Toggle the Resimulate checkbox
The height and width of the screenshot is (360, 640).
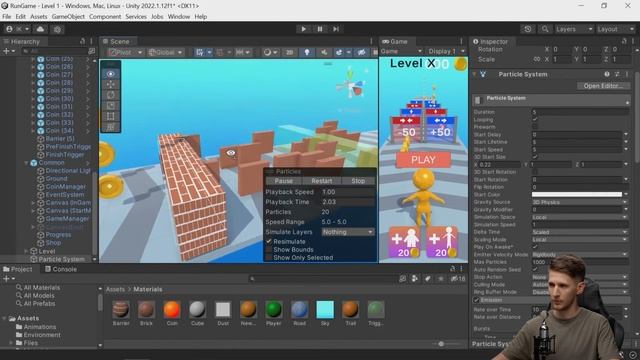tap(269, 241)
